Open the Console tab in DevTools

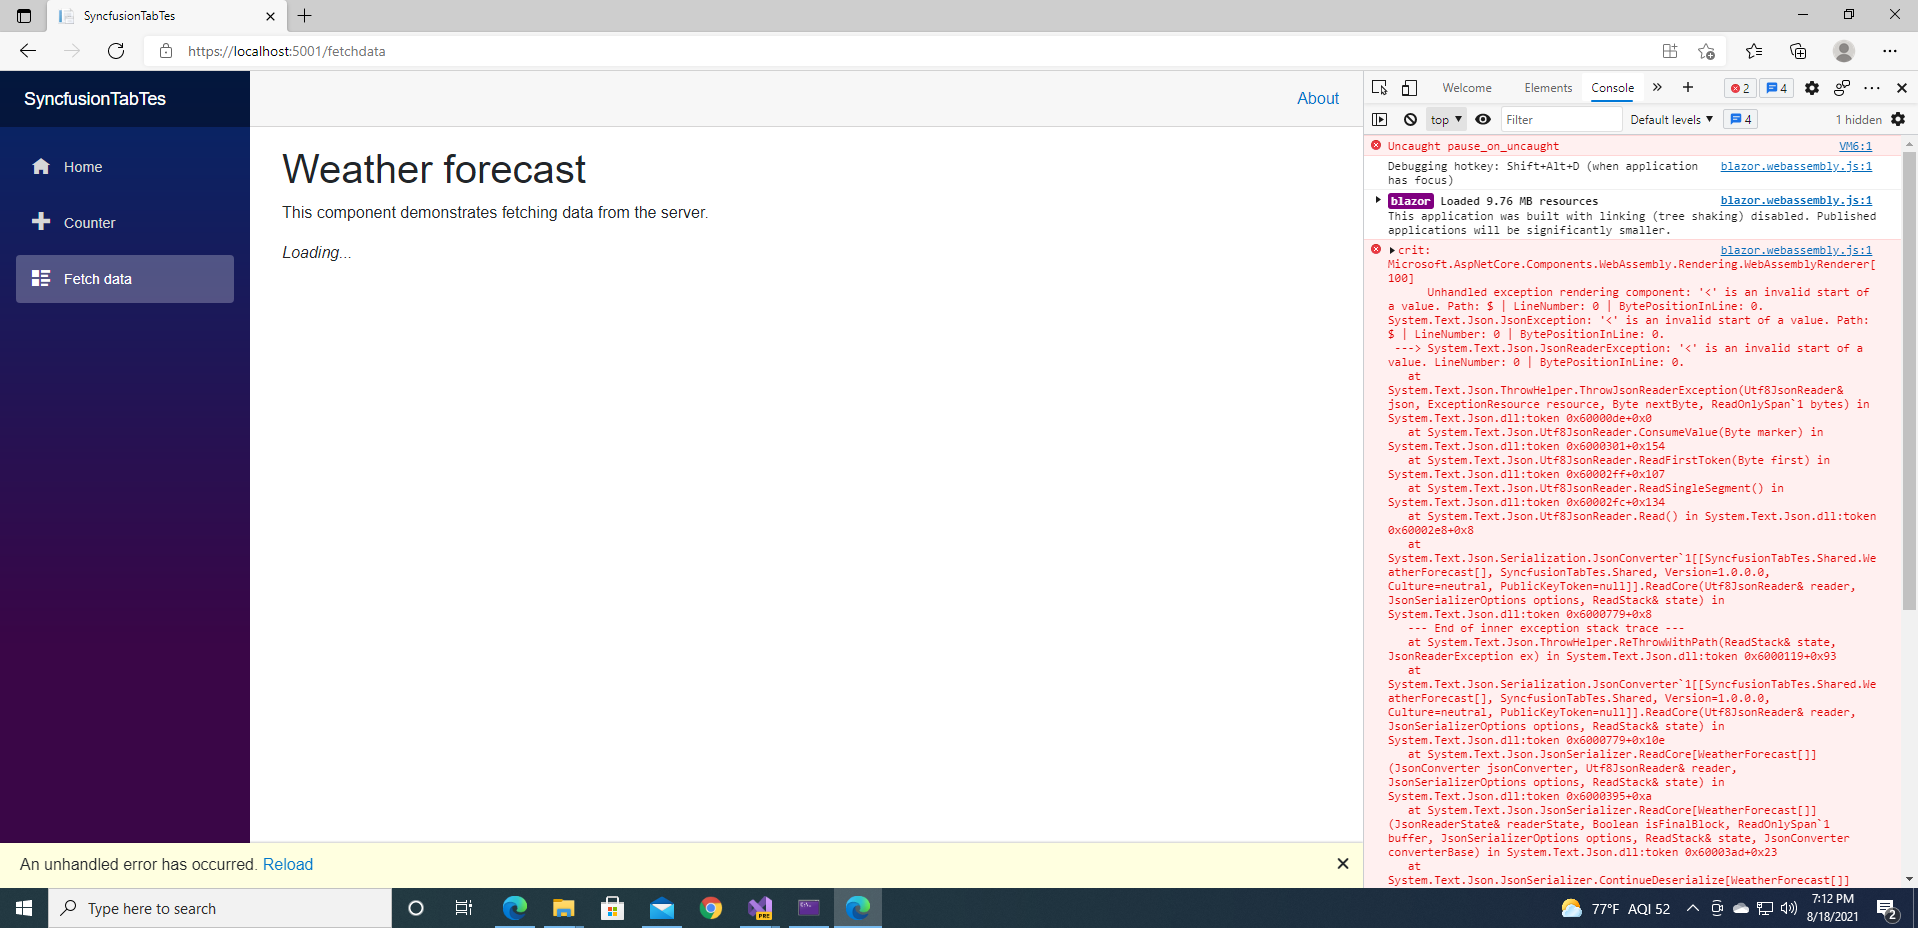click(x=1612, y=88)
